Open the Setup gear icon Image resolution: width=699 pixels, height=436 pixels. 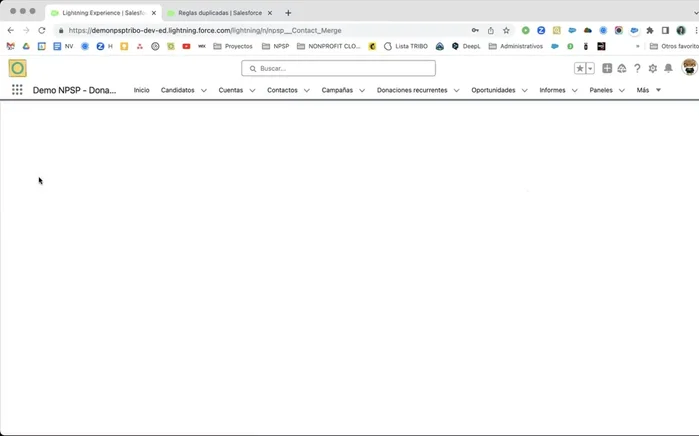click(653, 68)
